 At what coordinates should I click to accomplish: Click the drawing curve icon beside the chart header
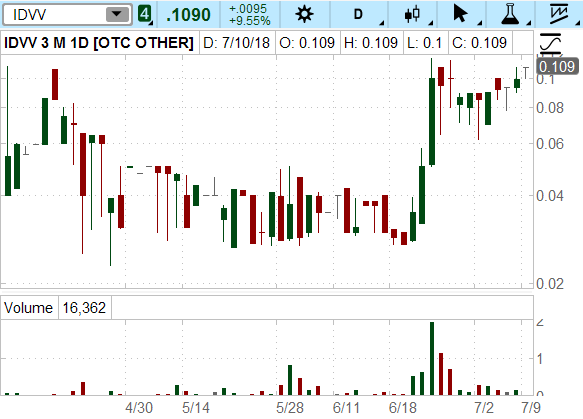550,44
